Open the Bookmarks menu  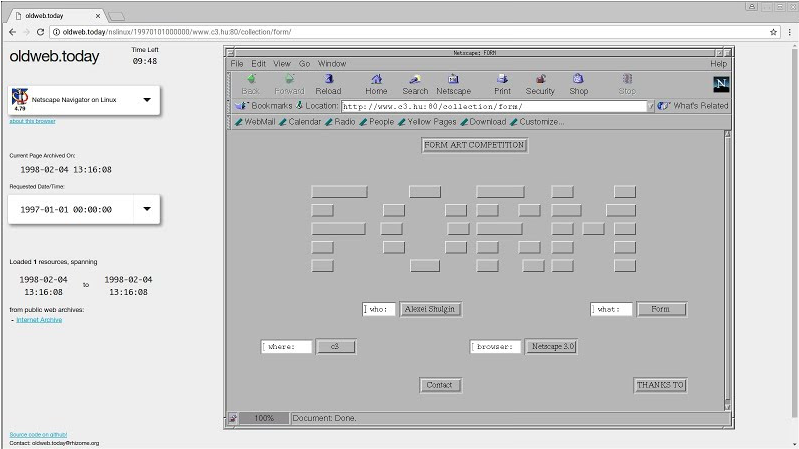[x=265, y=106]
